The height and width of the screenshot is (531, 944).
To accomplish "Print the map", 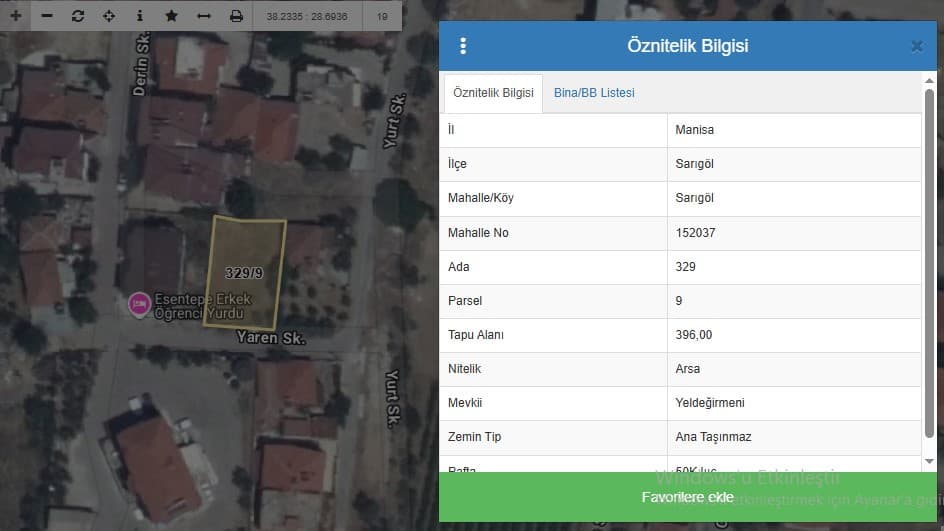I will point(237,16).
